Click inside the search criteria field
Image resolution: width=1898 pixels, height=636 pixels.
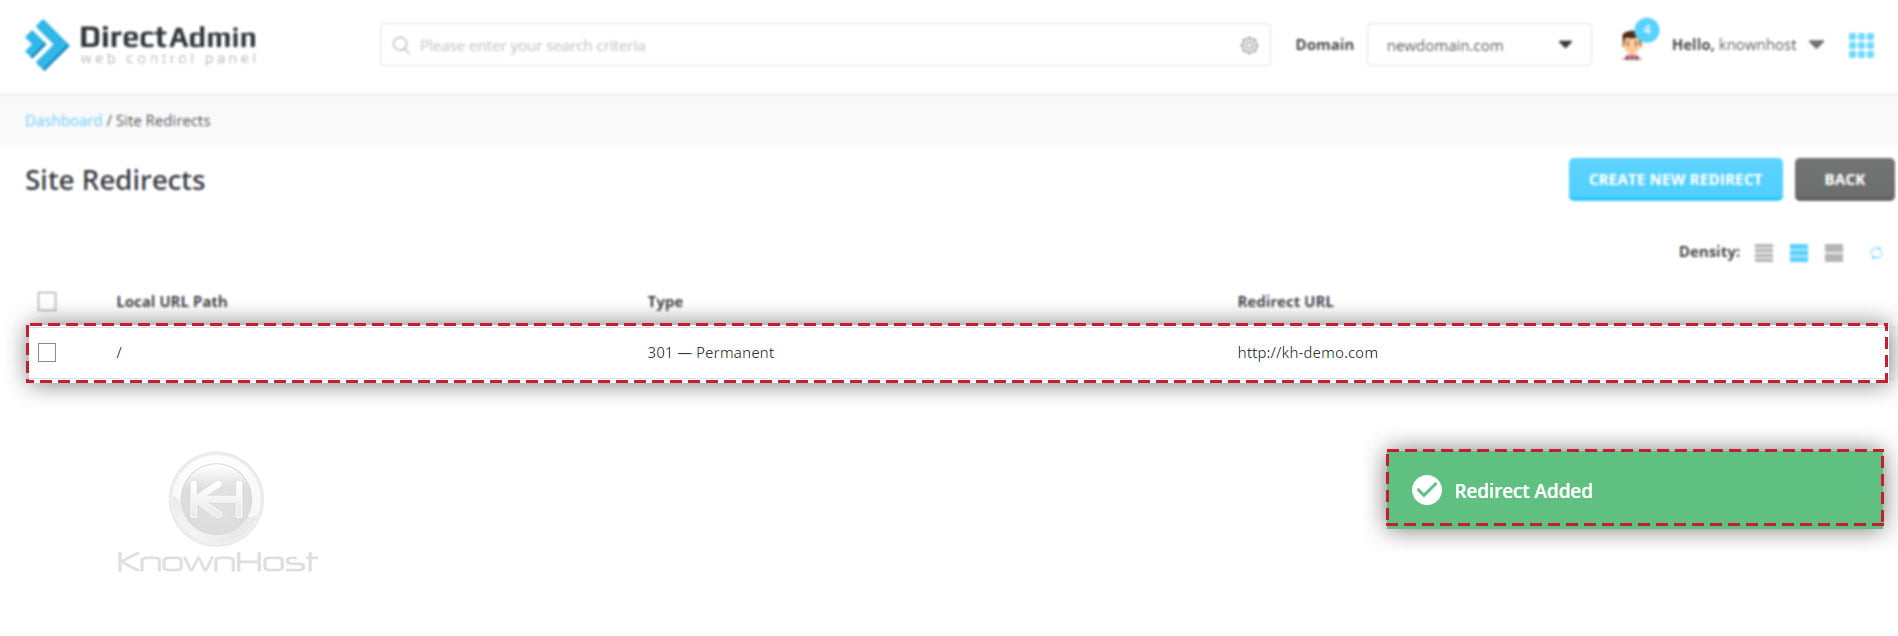pos(700,45)
